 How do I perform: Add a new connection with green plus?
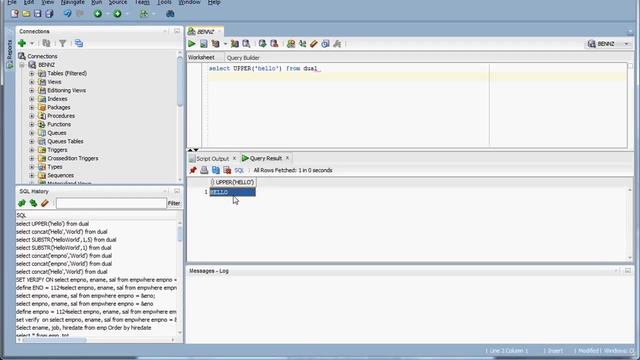click(x=22, y=43)
